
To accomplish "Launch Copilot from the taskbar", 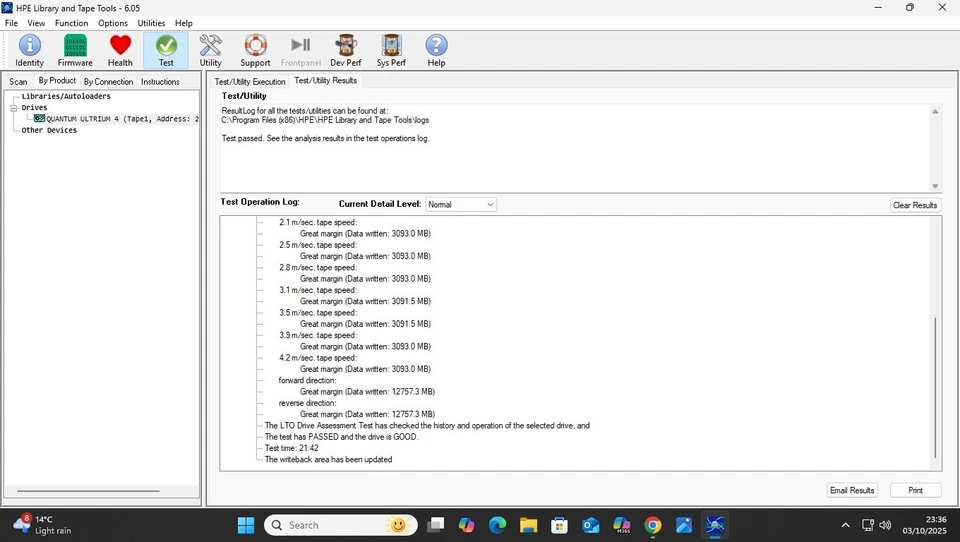I will click(467, 525).
